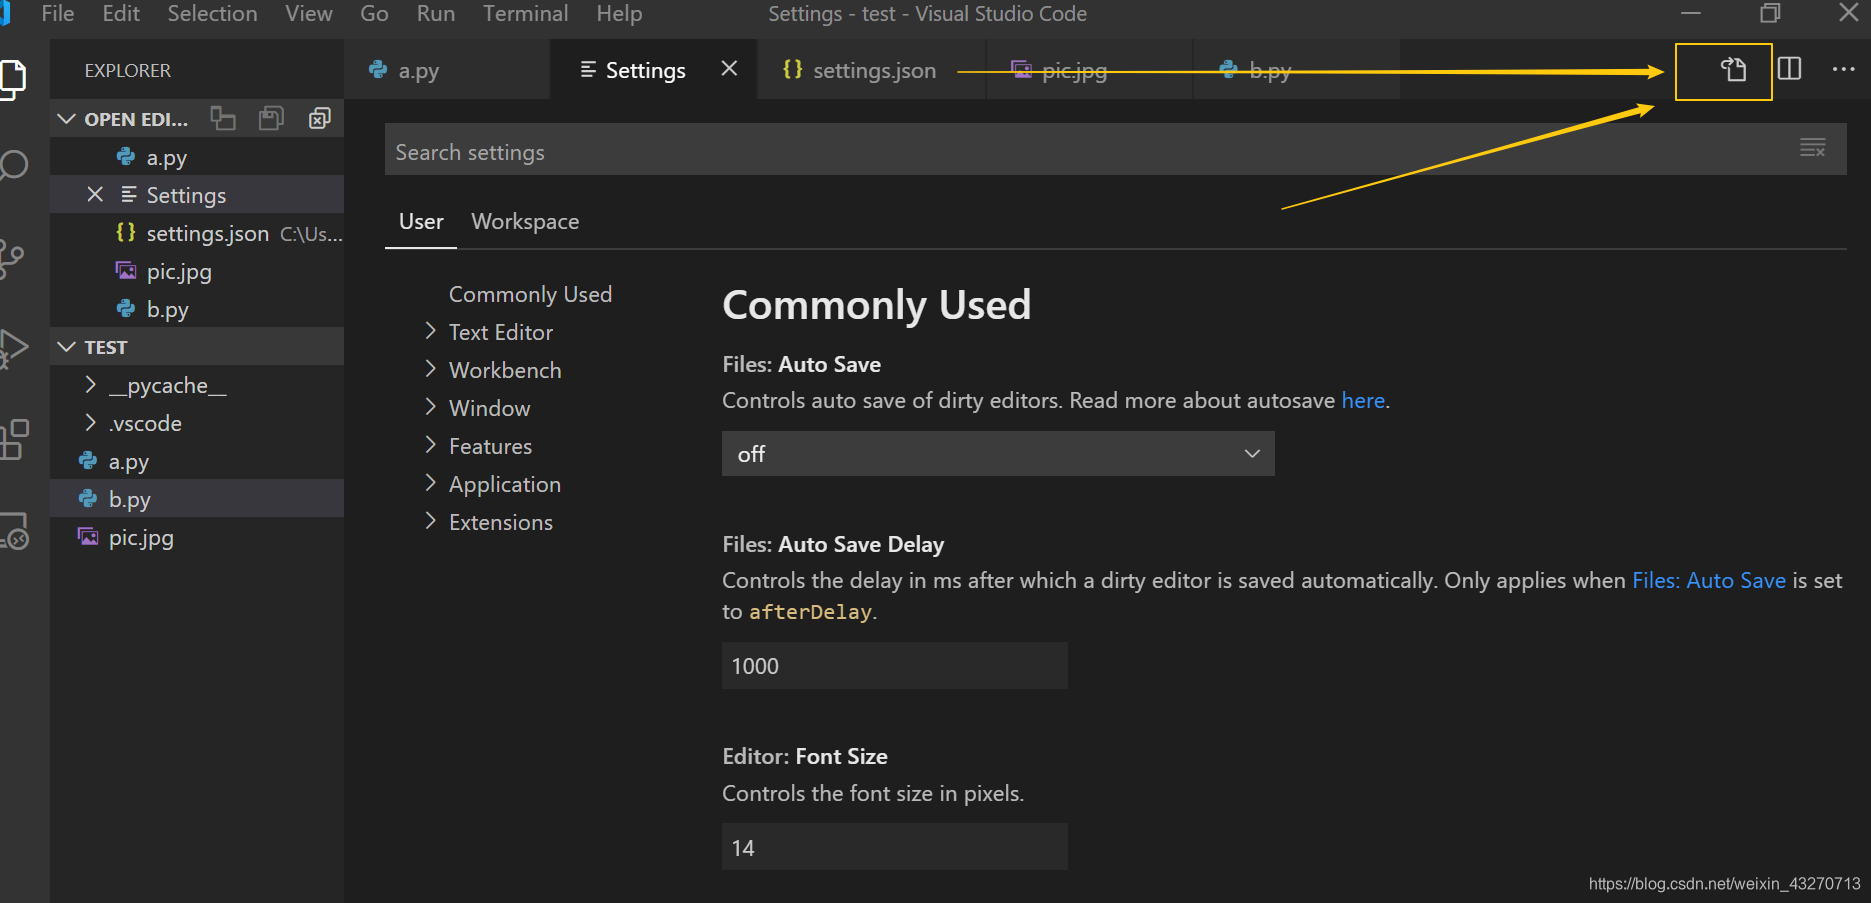Open the Remote Explorer in the activity bar

coord(15,533)
